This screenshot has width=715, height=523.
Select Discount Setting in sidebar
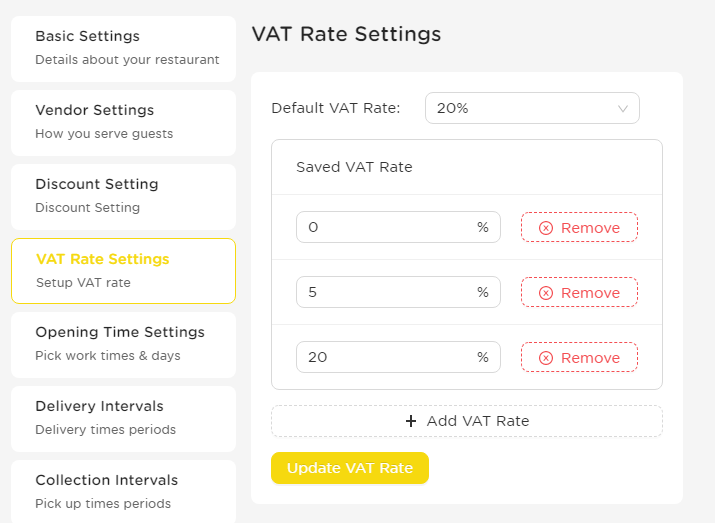click(x=123, y=197)
